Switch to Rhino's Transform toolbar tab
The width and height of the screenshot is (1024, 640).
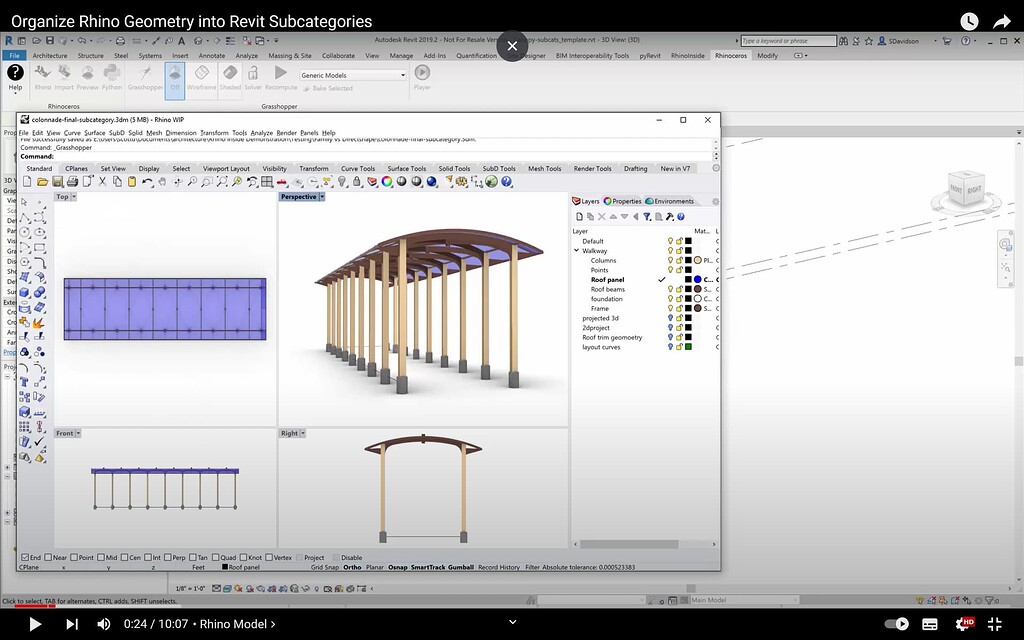coord(313,168)
